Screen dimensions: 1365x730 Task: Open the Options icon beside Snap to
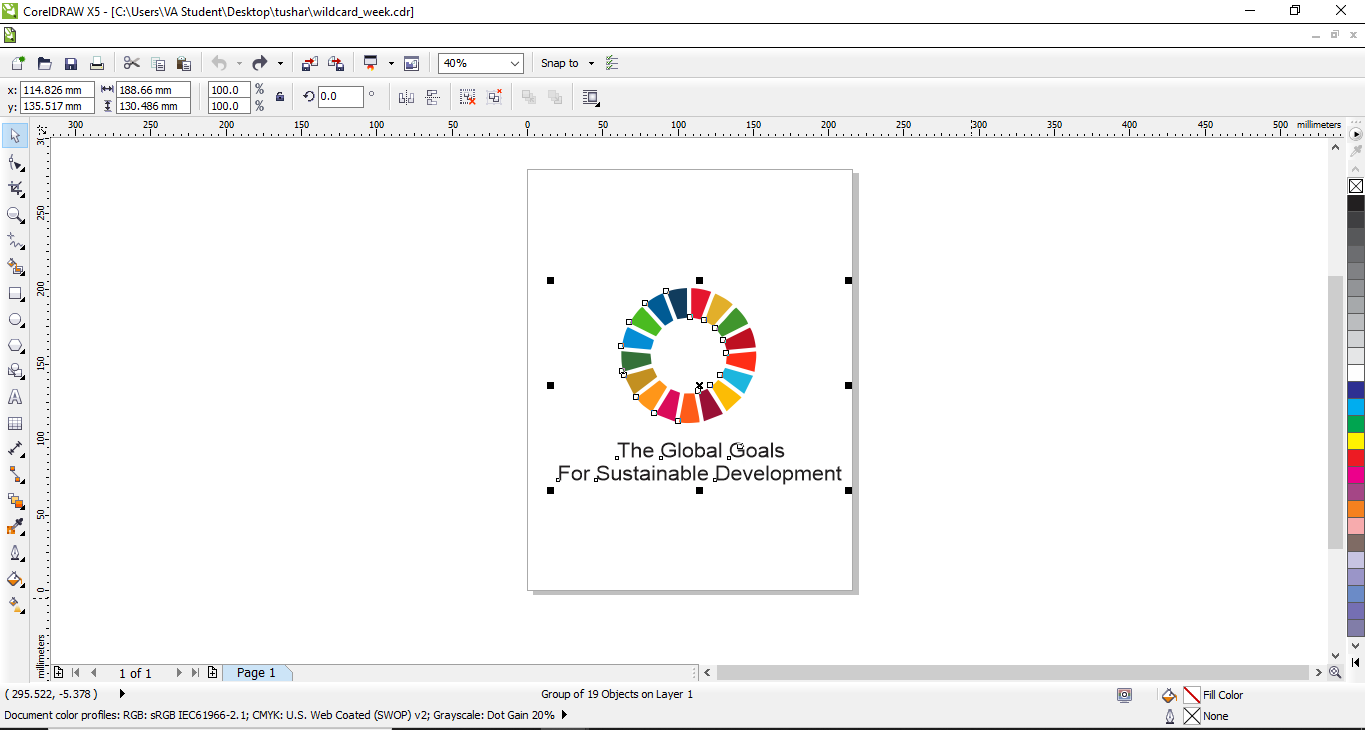click(613, 63)
